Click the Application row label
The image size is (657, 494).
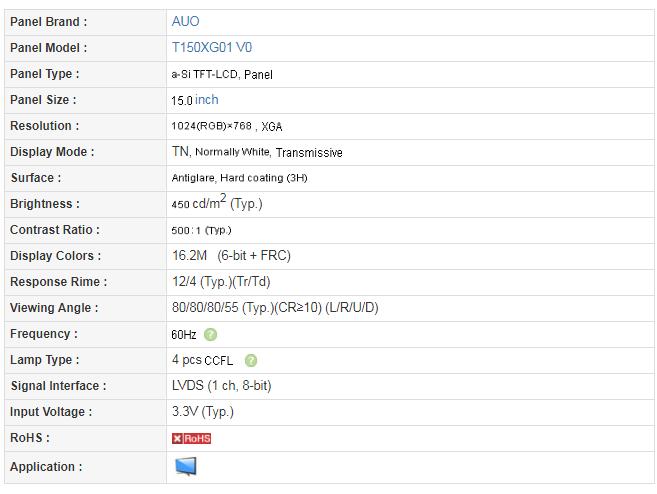(46, 467)
